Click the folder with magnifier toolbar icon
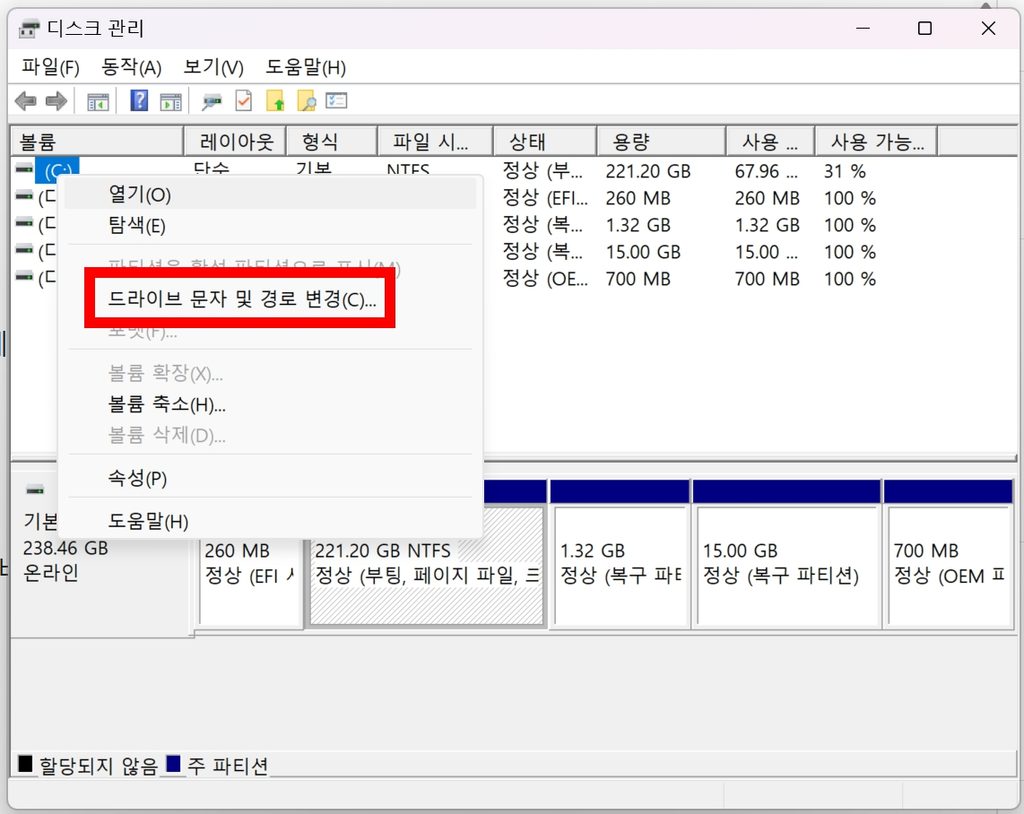The width and height of the screenshot is (1024, 814). click(306, 101)
